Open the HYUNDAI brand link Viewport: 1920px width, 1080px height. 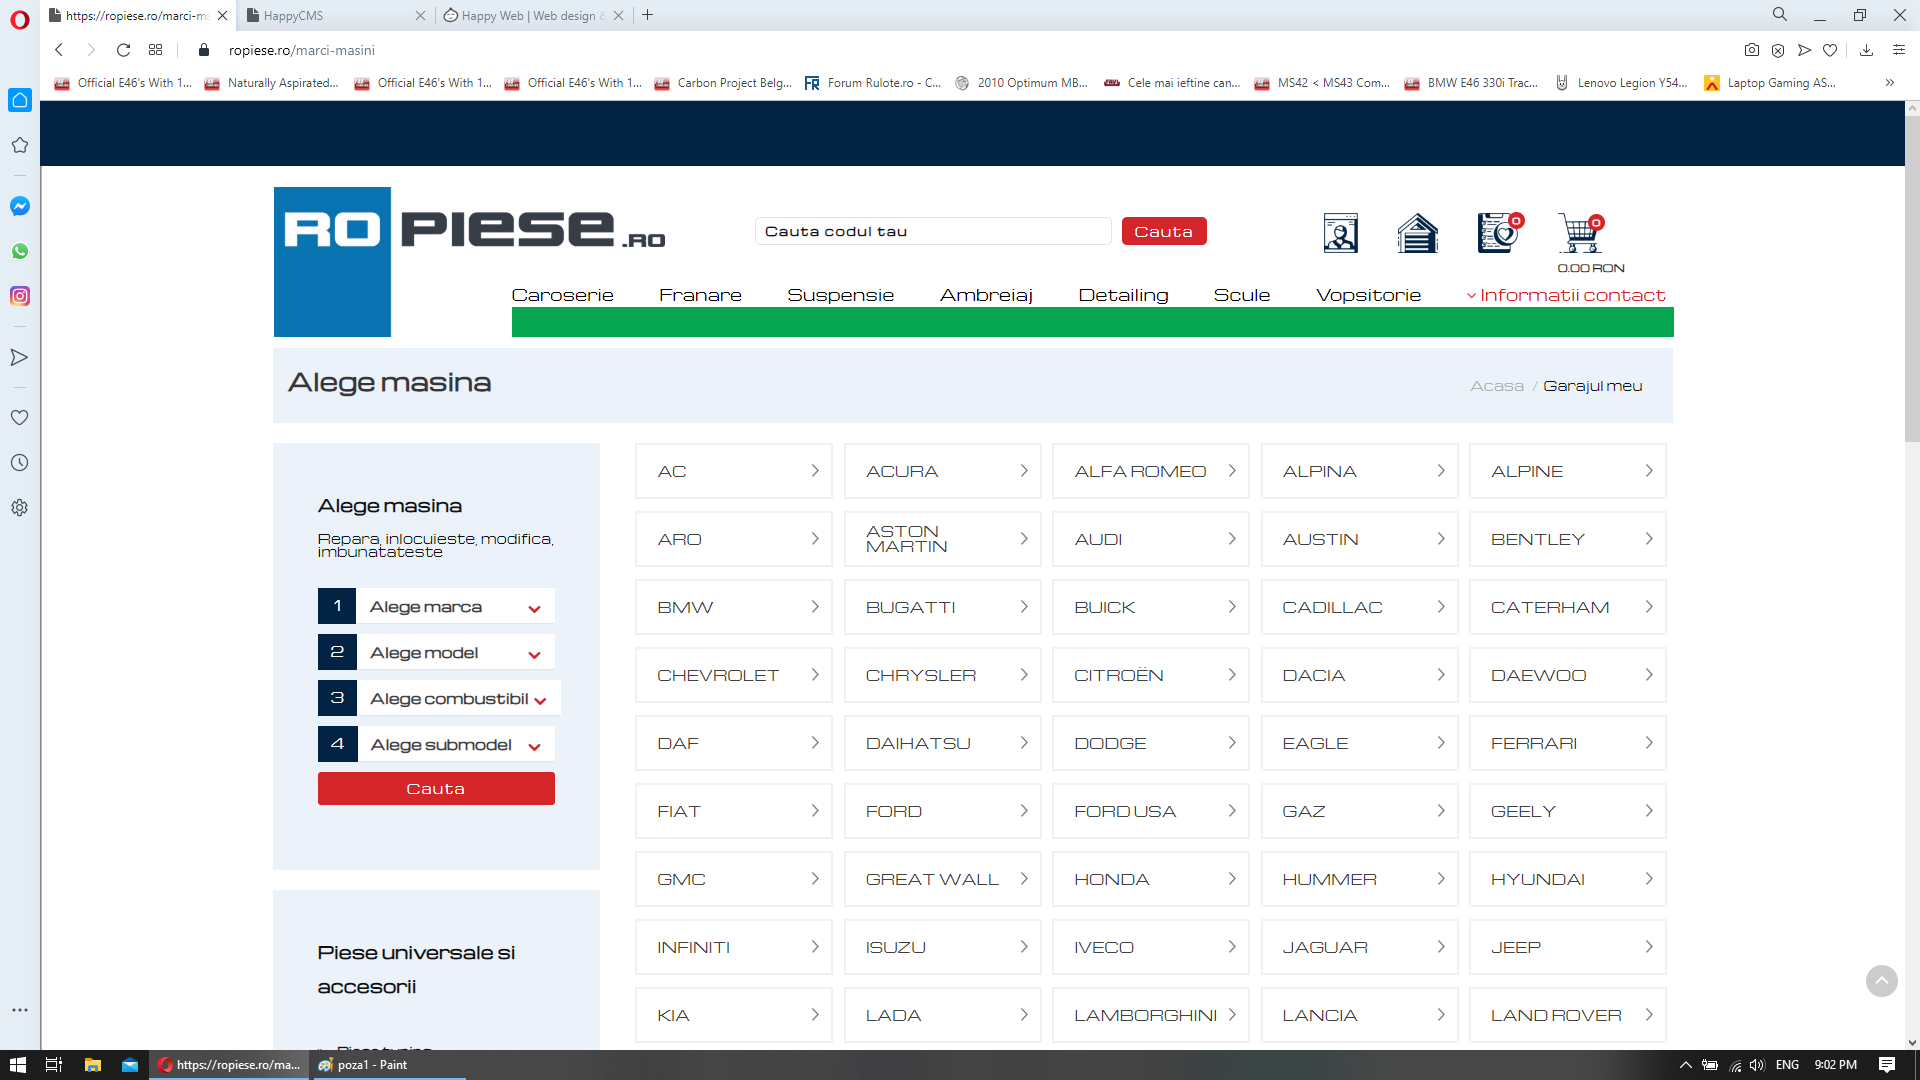click(x=1567, y=879)
